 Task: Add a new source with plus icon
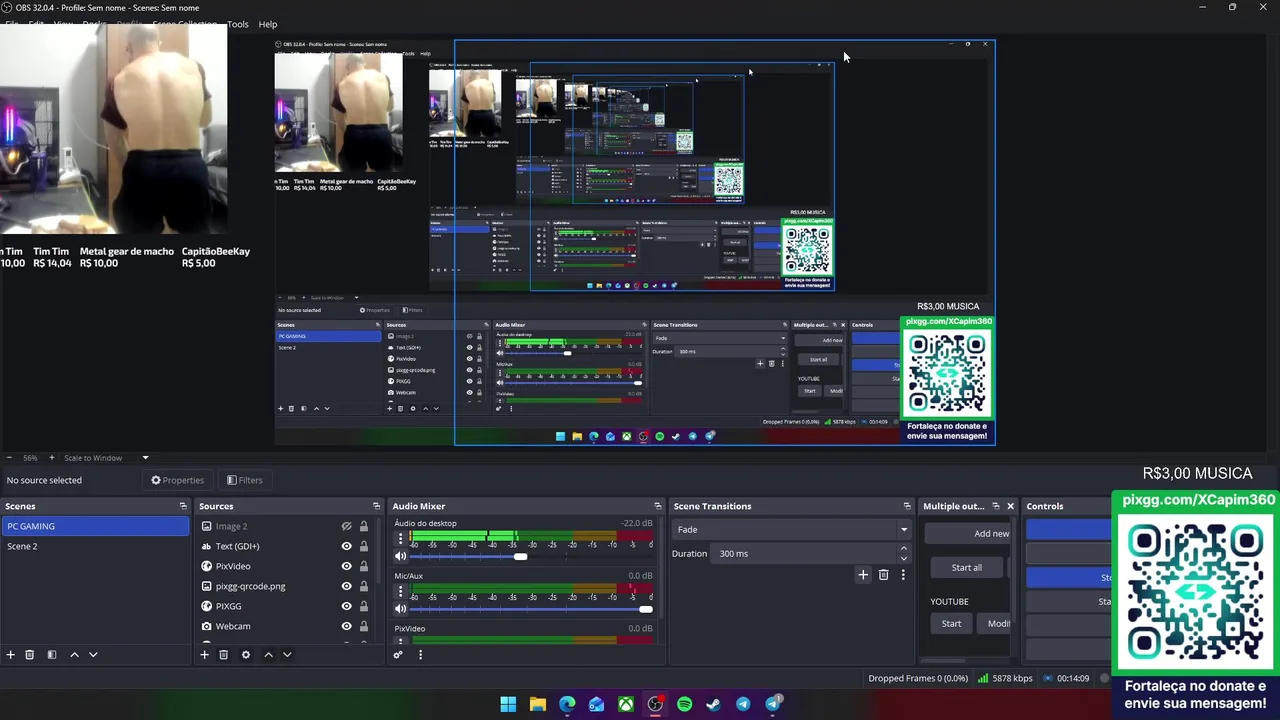tap(204, 655)
